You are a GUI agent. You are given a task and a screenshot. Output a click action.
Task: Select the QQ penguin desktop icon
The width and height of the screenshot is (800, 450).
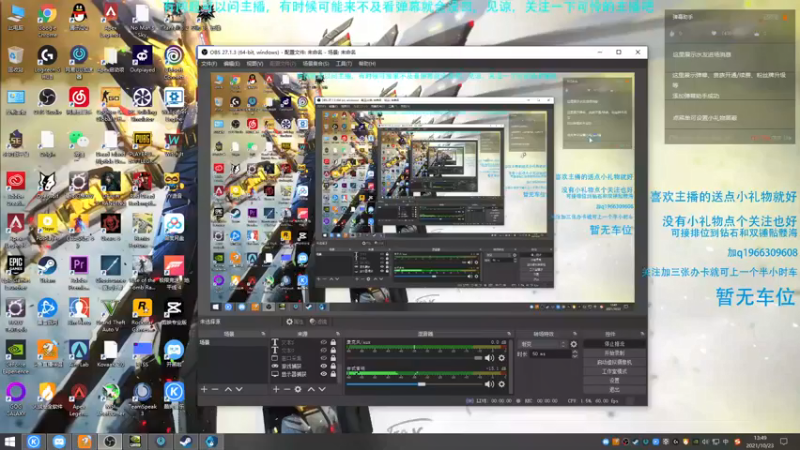pos(79,18)
